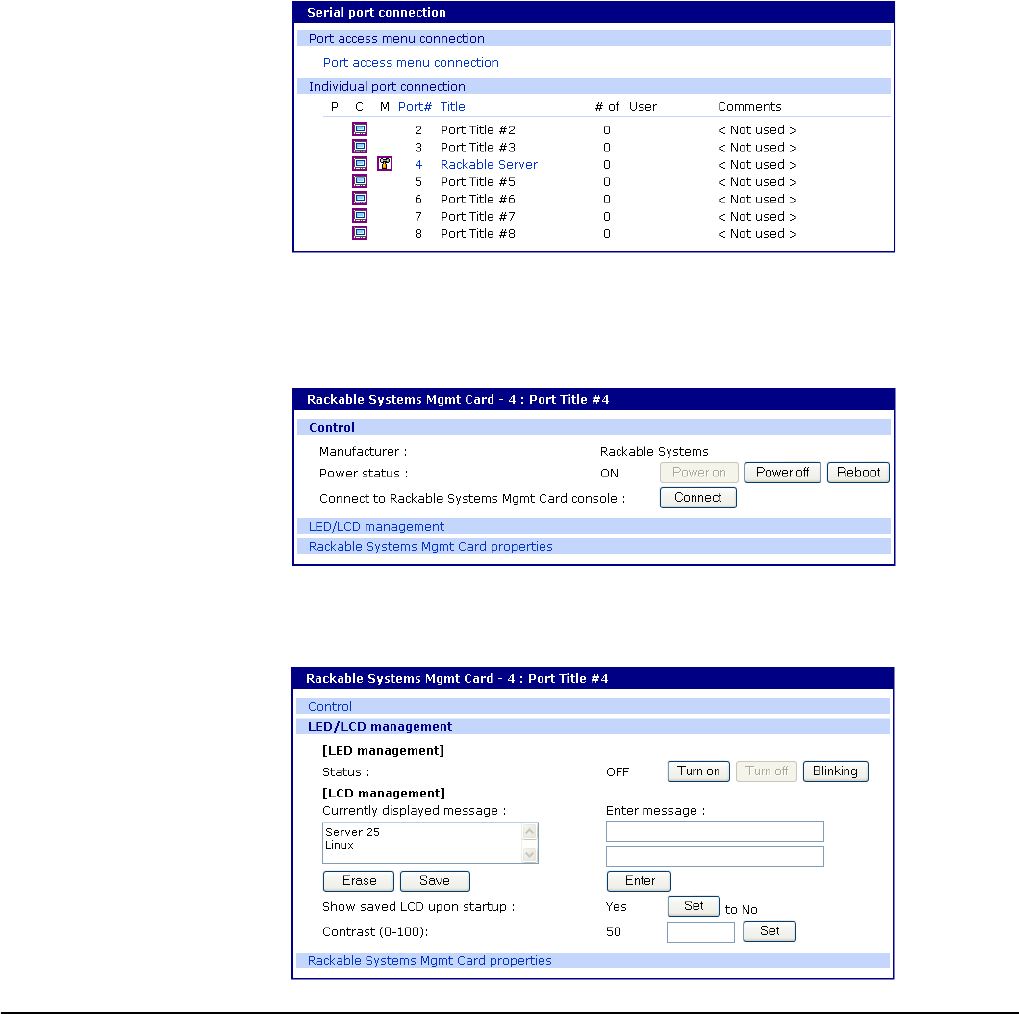
Task: Click the Power off button
Action: (x=782, y=473)
